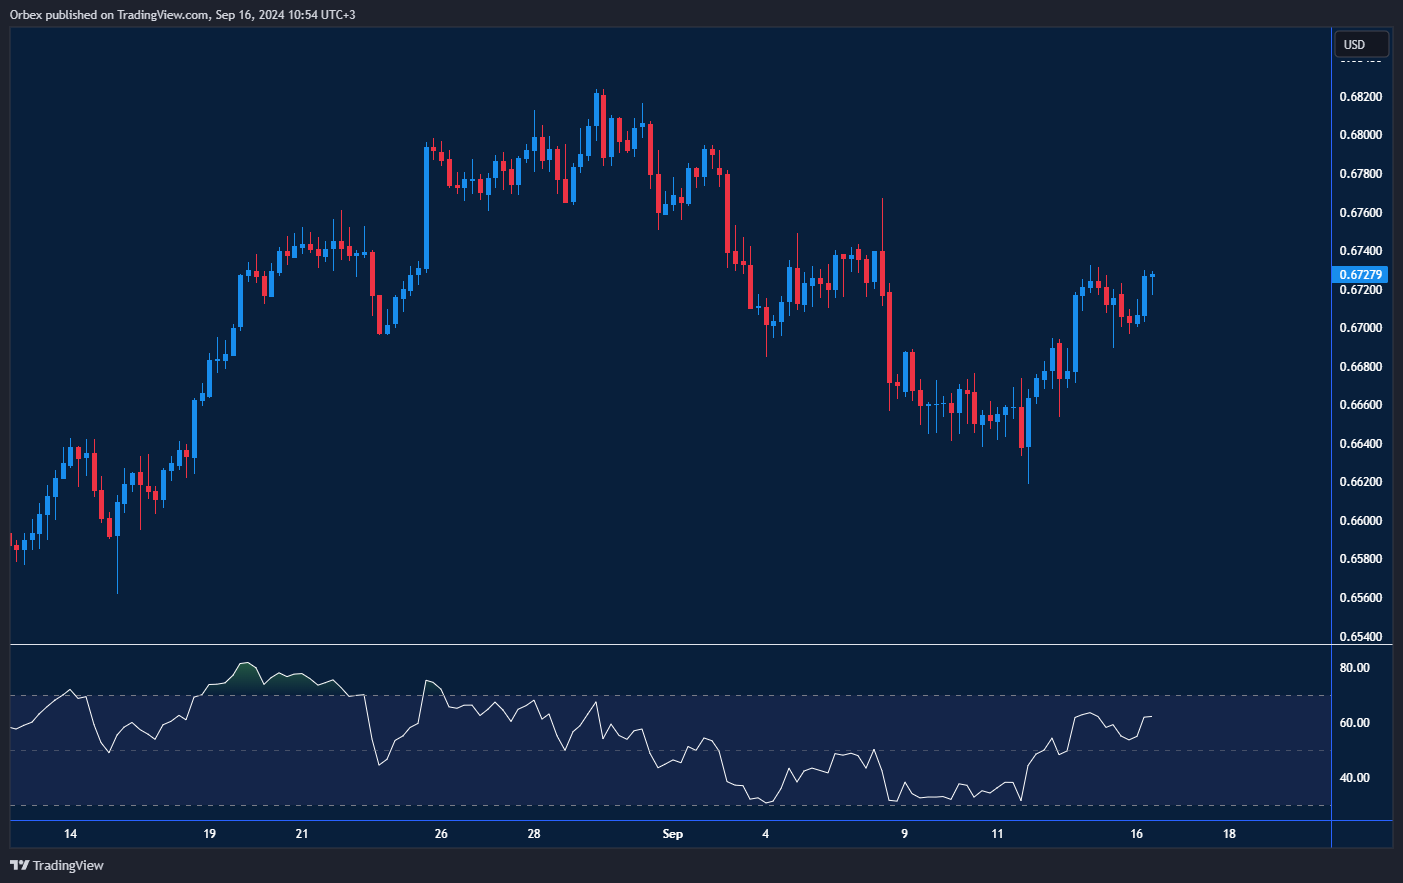Viewport: 1403px width, 883px height.
Task: Select the Sep label on time axis
Action: click(673, 834)
